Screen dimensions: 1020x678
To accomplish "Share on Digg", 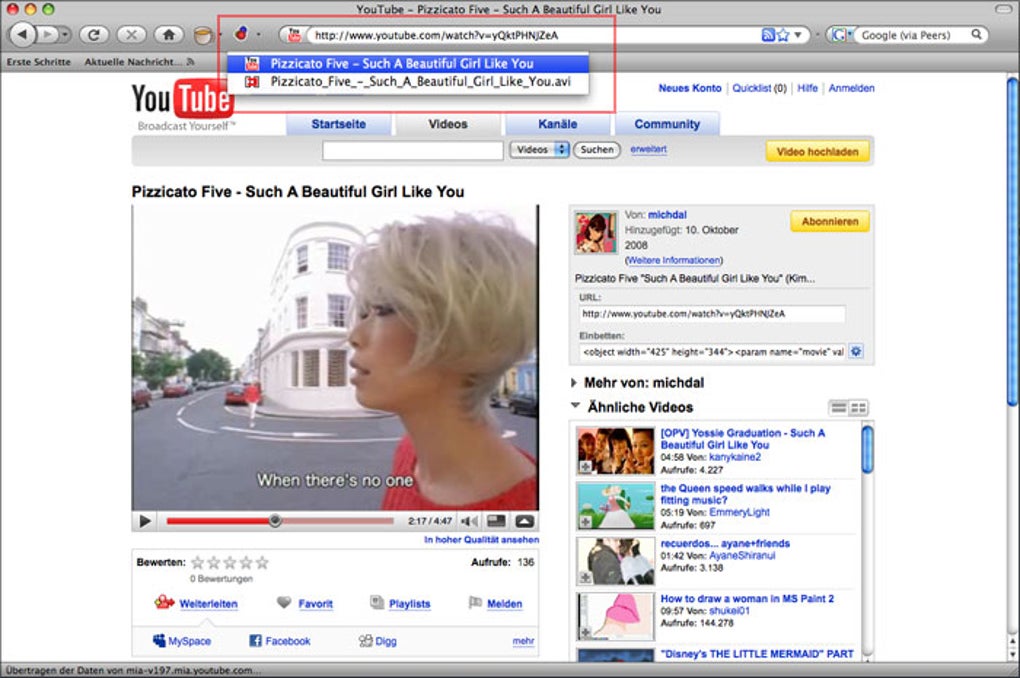I will [377, 641].
